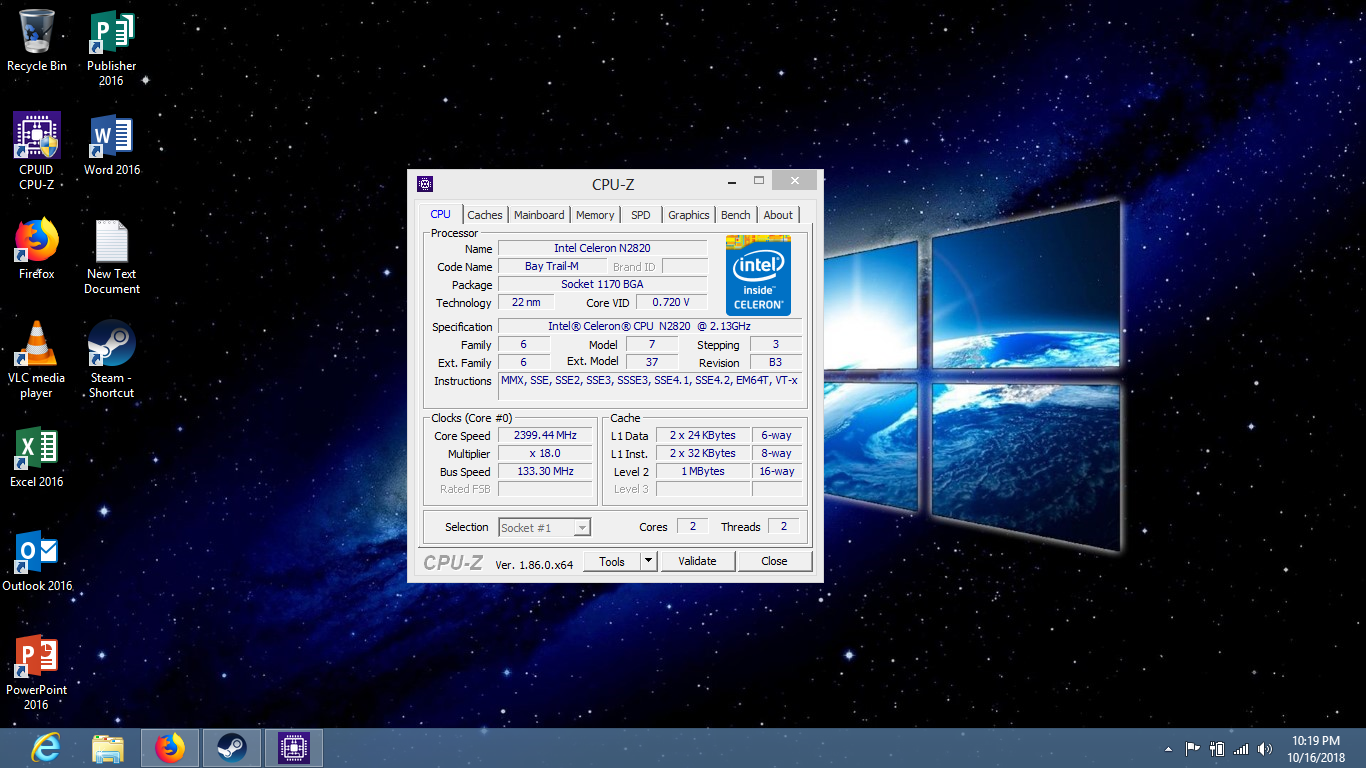Click the empty Brand ID field
The width and height of the screenshot is (1366, 768).
coord(685,266)
